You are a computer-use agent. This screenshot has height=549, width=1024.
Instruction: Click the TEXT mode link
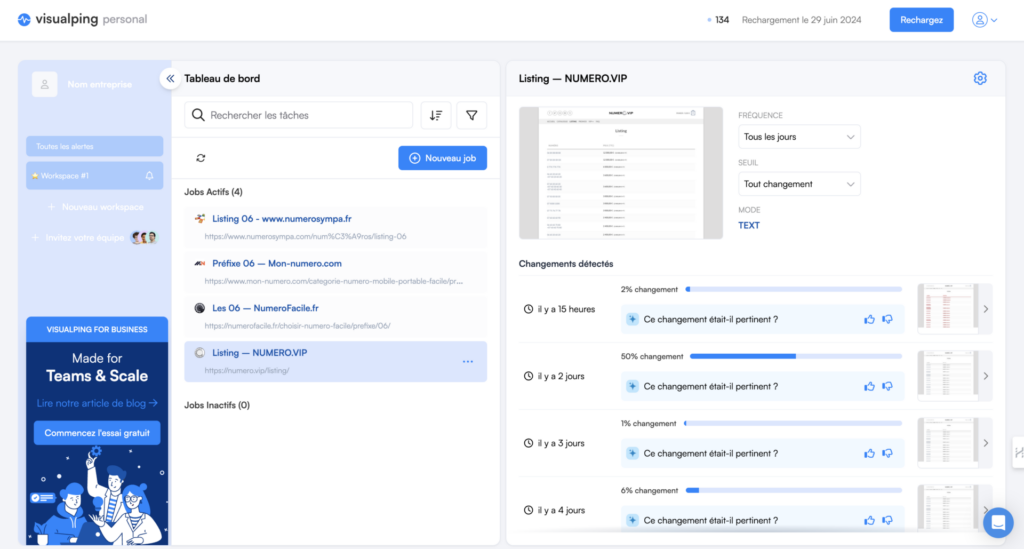(748, 225)
